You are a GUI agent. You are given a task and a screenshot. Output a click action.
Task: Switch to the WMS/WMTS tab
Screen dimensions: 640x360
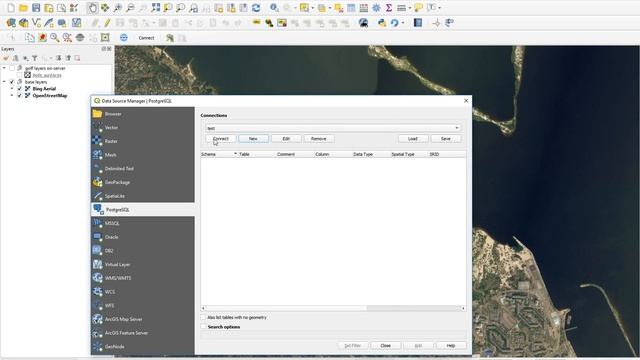(143, 278)
